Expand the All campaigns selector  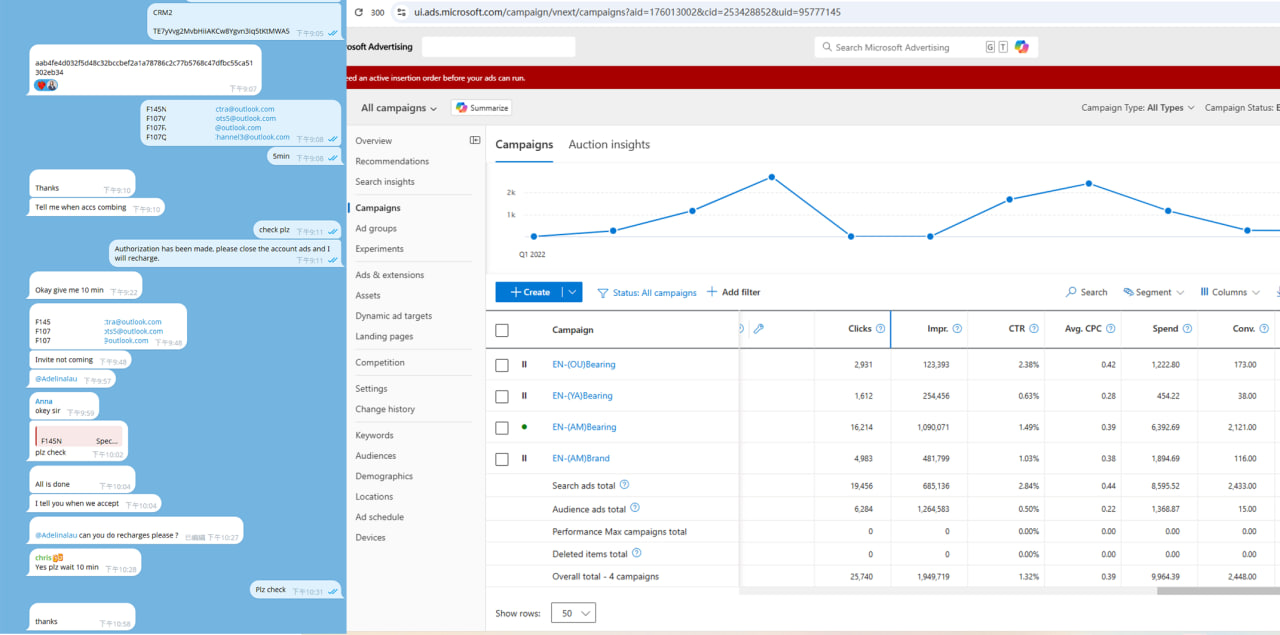pos(399,108)
